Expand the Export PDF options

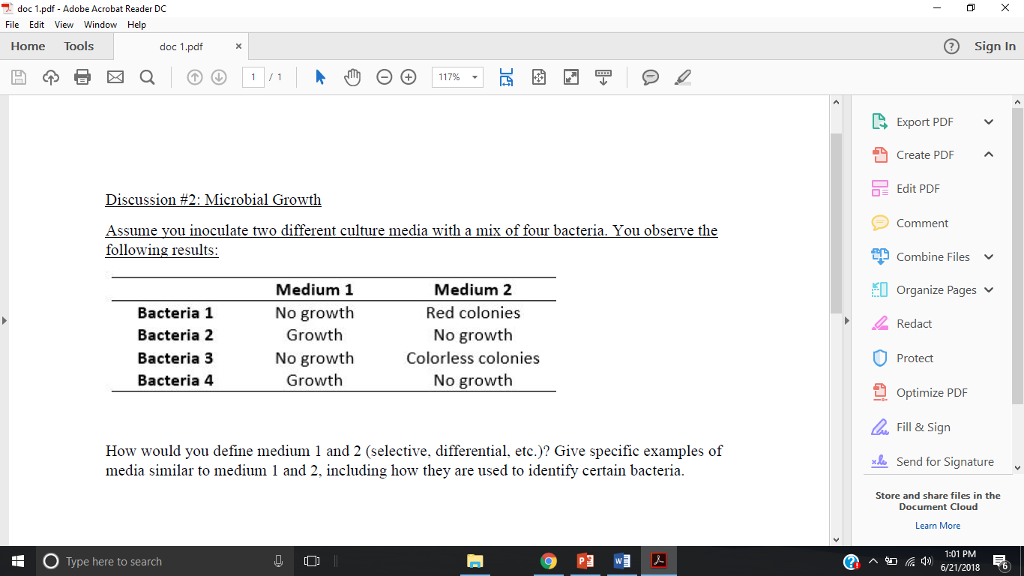tap(988, 121)
